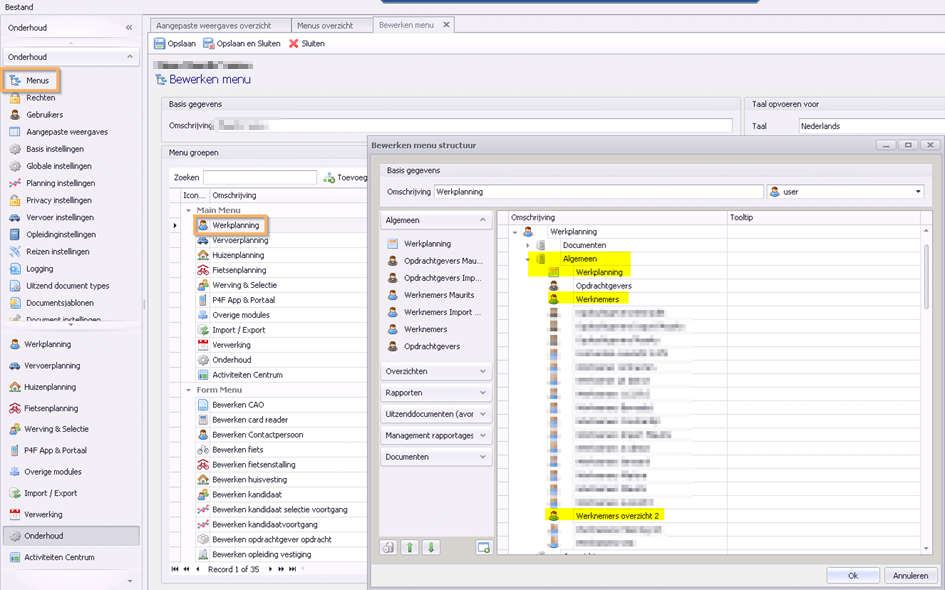Click the Rechten padlock icon in sidebar
Viewport: 945px width, 590px height.
click(15, 98)
